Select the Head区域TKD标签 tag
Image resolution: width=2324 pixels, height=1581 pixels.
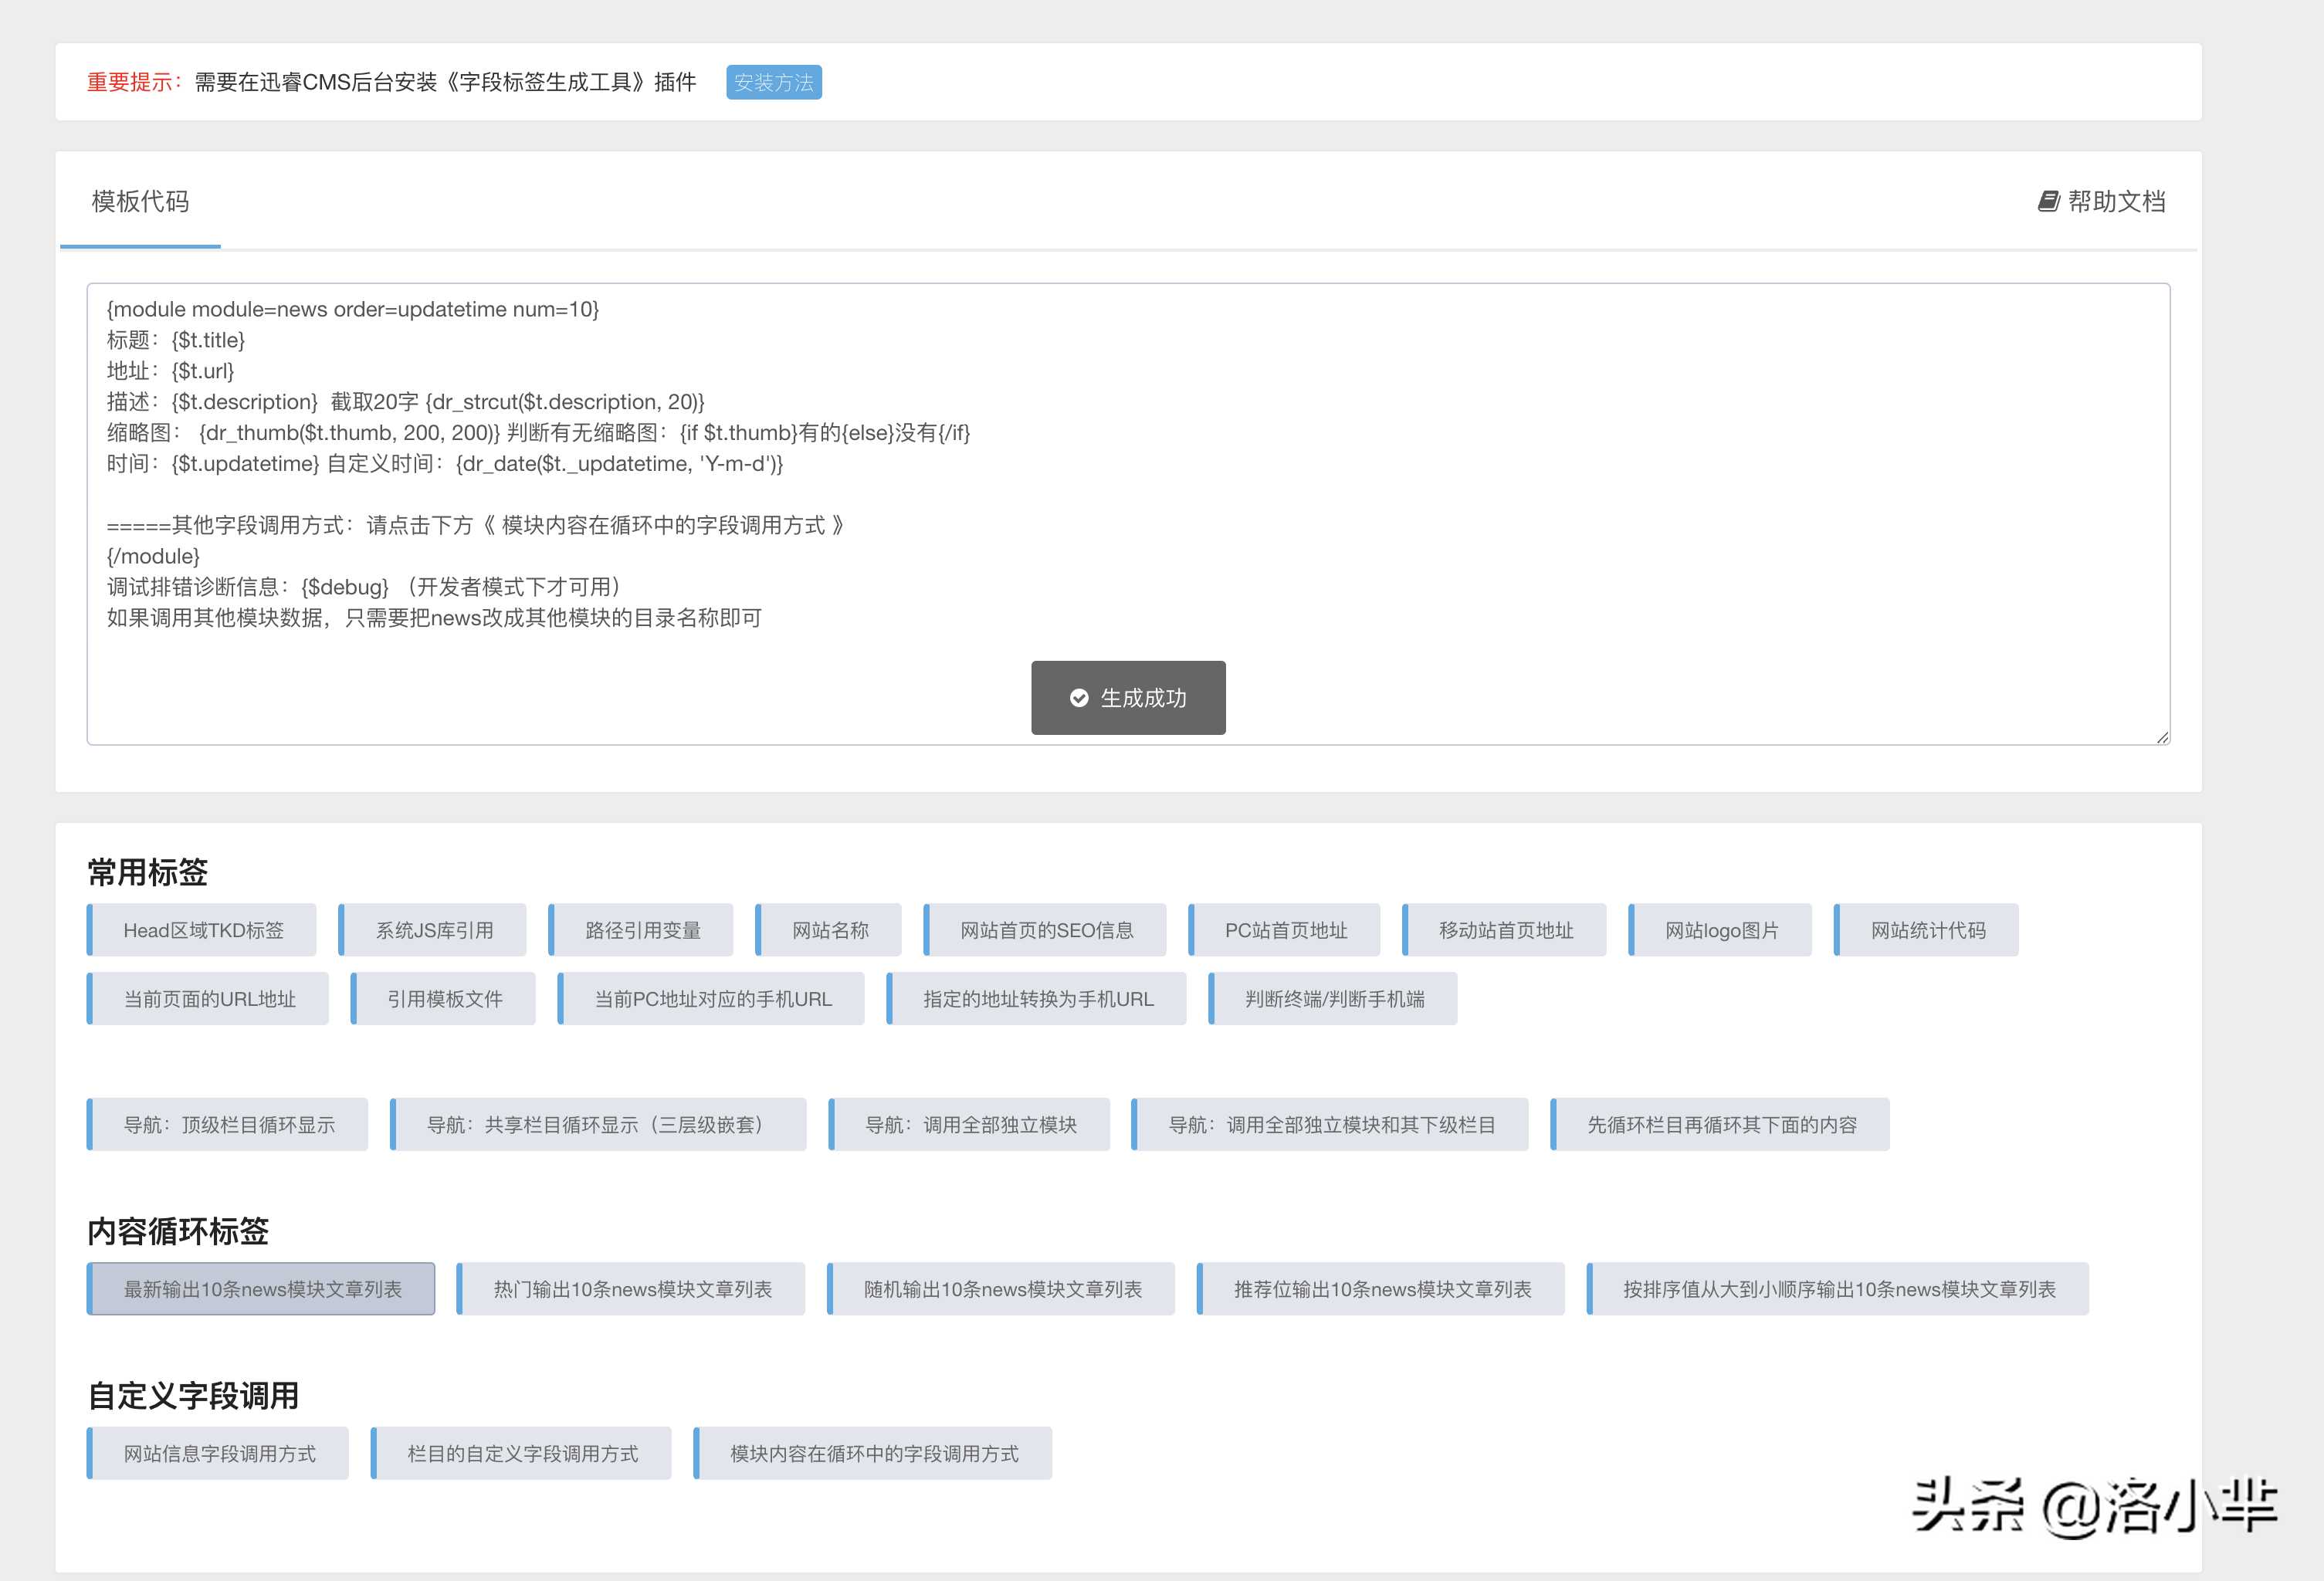[x=202, y=930]
